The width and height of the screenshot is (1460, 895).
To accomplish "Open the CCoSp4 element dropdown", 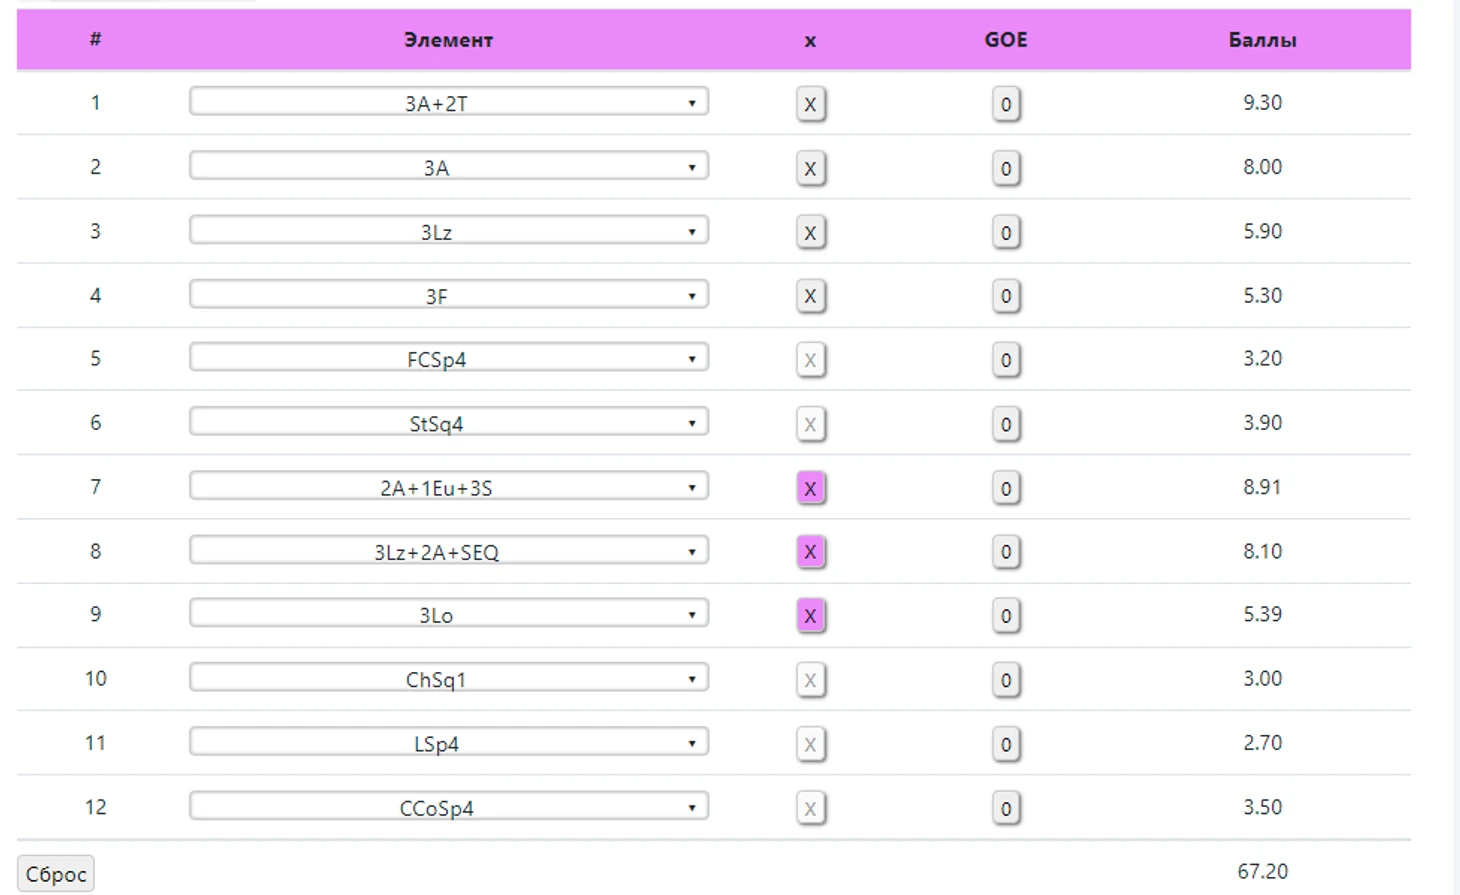I will click(449, 807).
